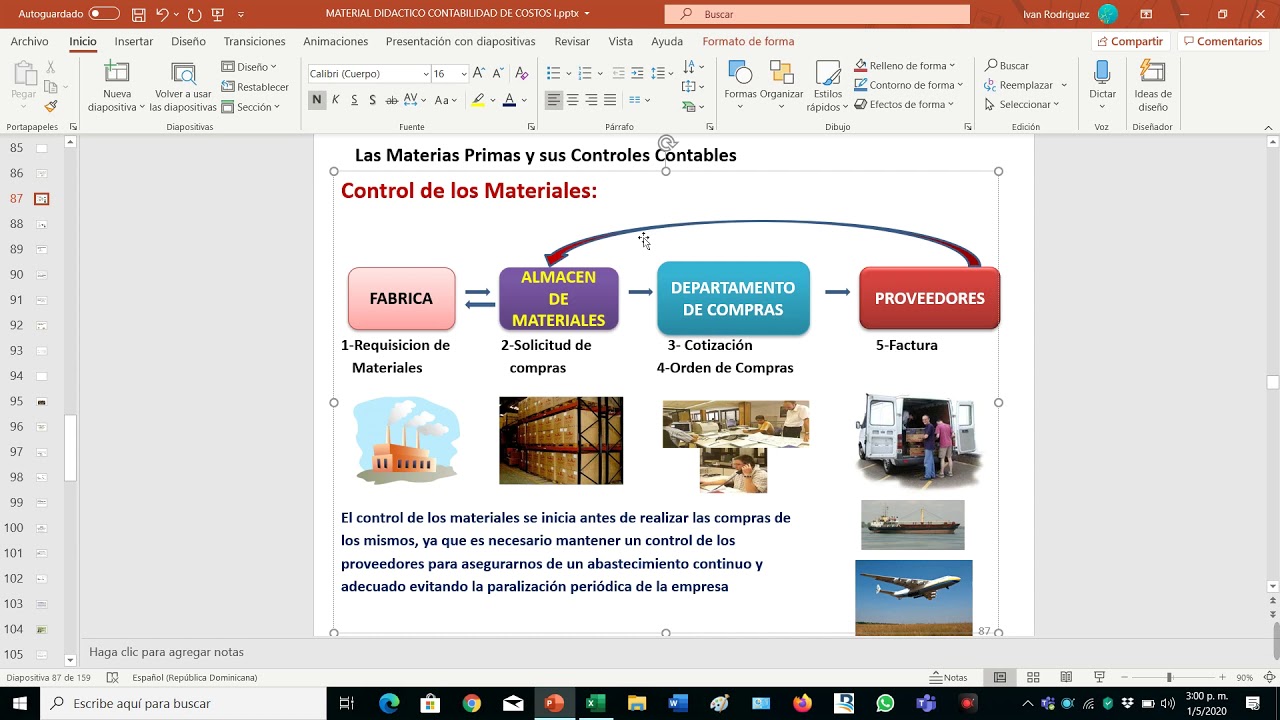Start slideshow from status bar icon
The width and height of the screenshot is (1280, 720).
point(1099,677)
